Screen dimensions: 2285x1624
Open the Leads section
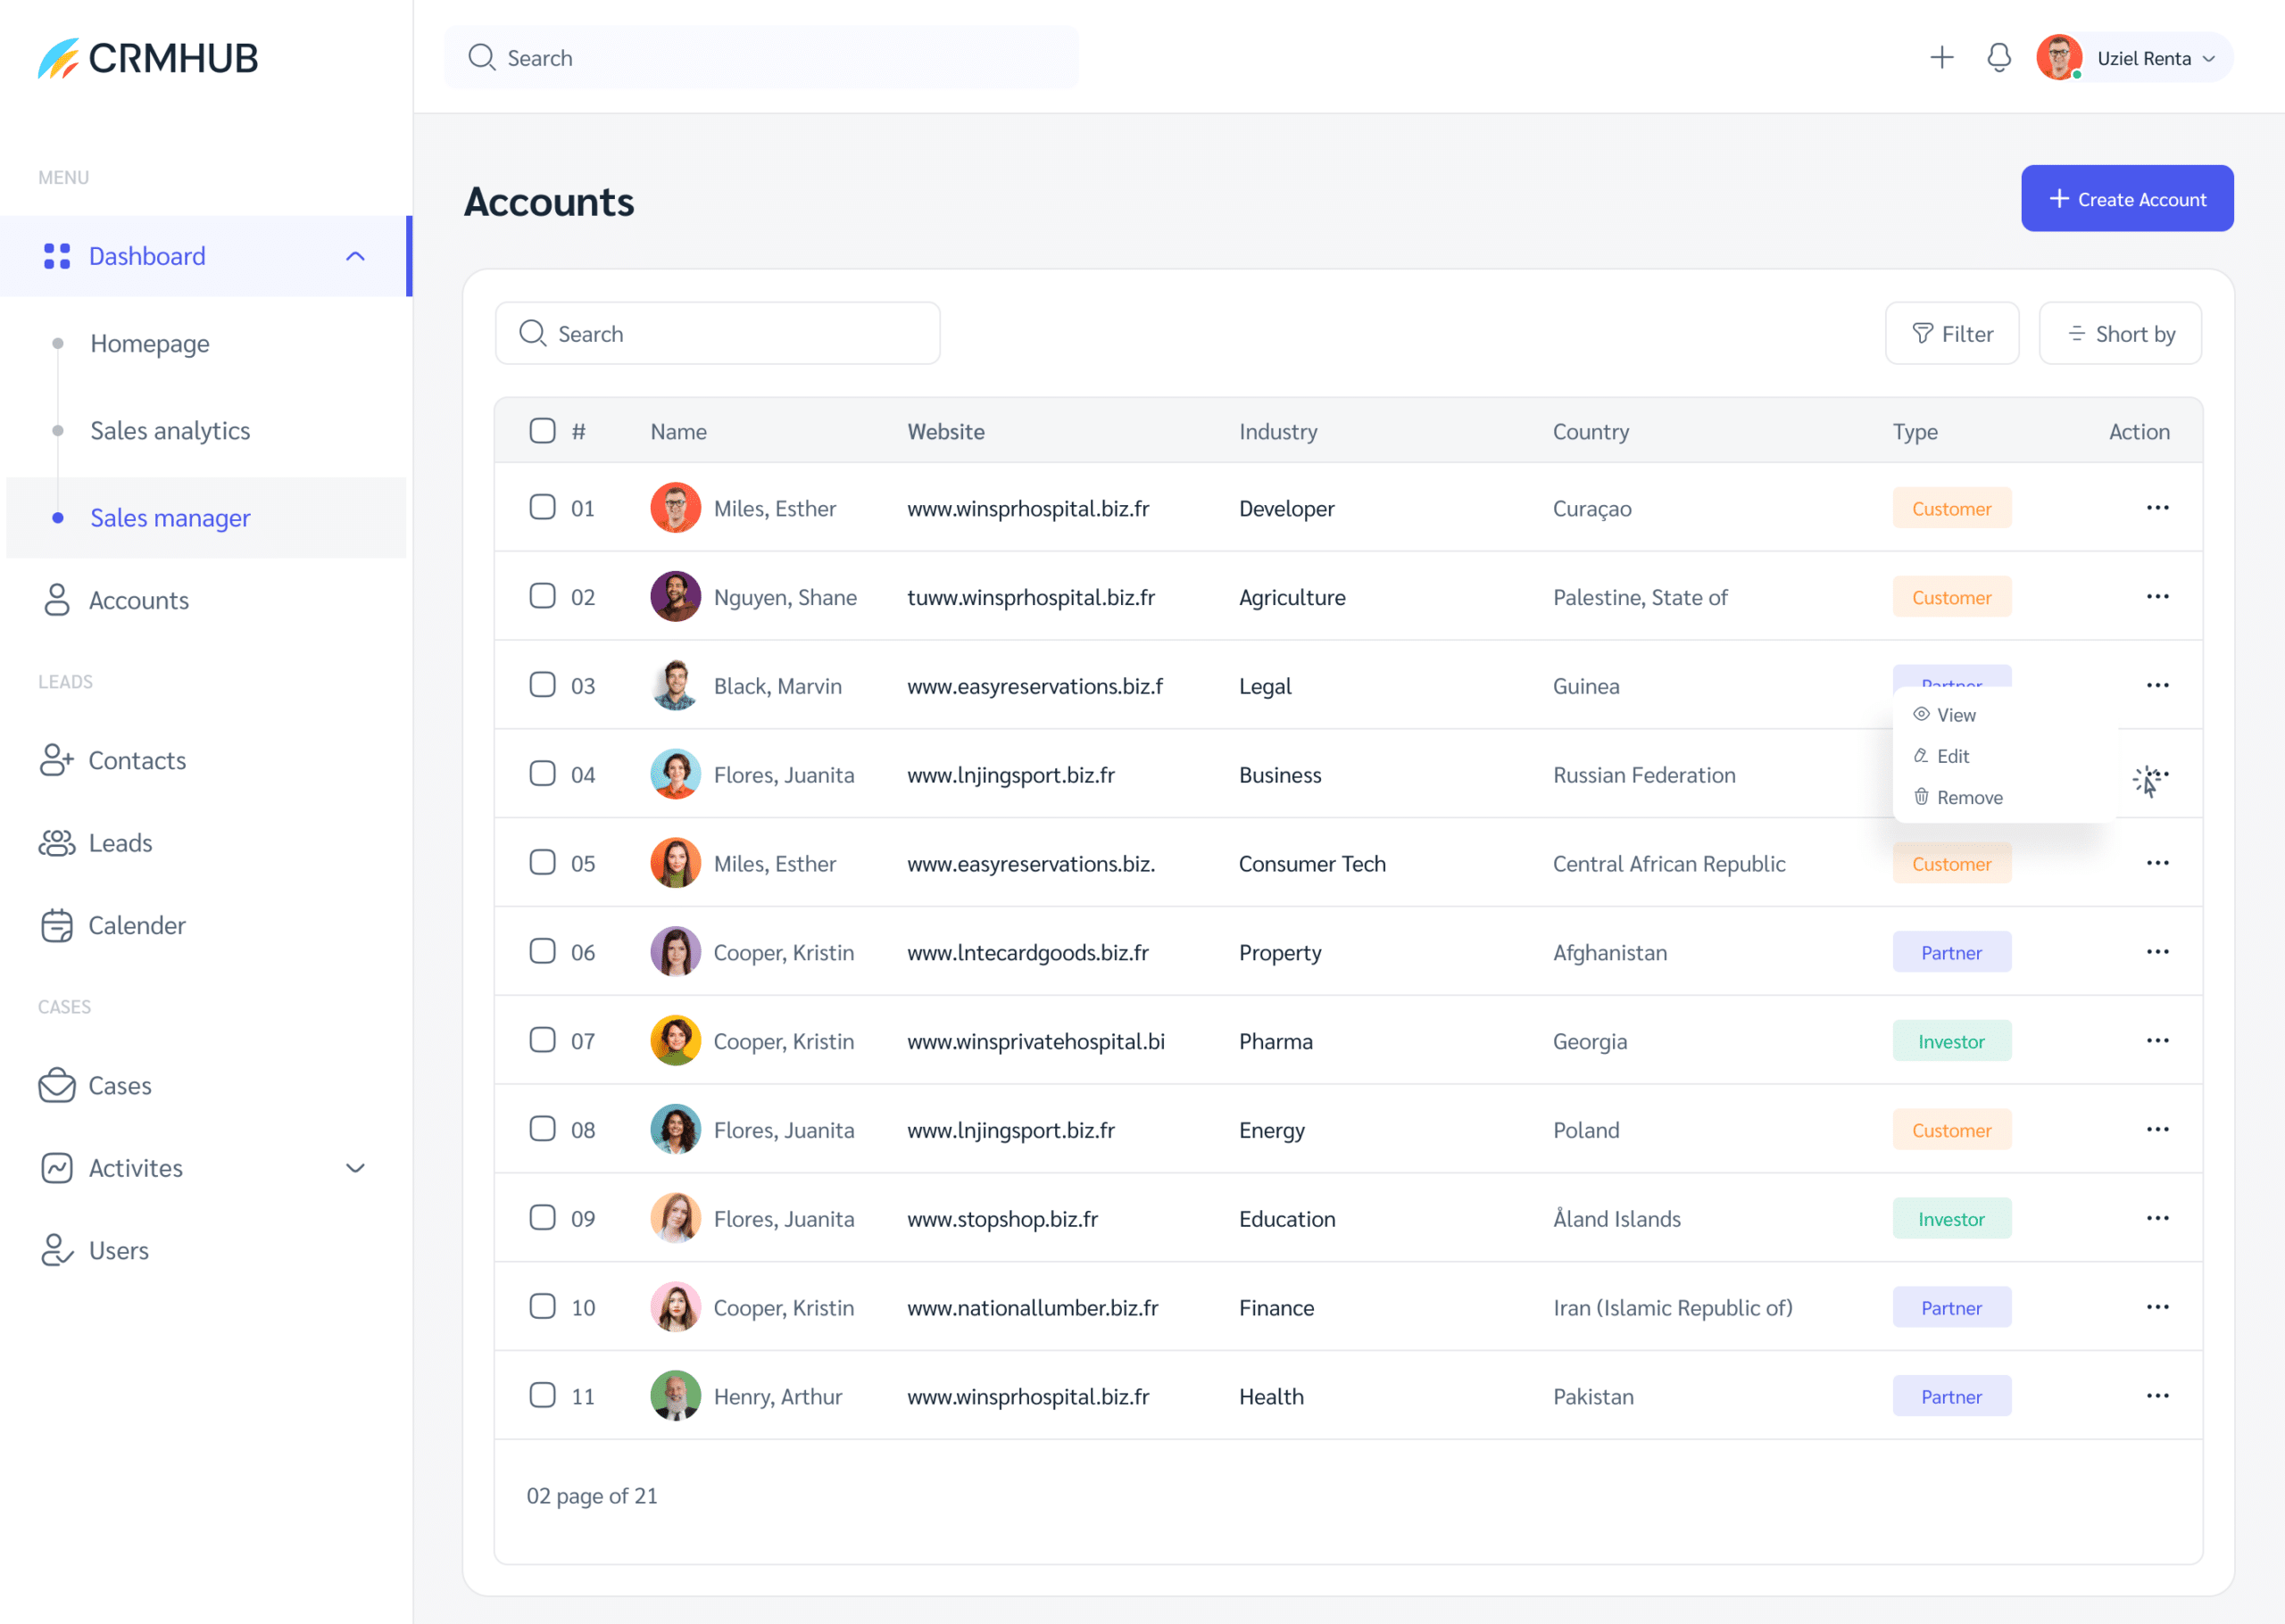pos(120,843)
